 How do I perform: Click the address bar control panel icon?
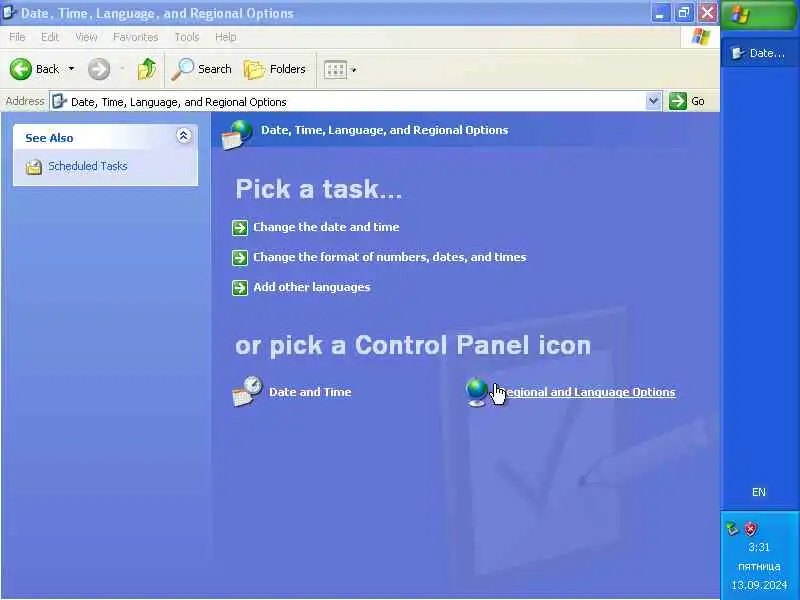tap(59, 102)
